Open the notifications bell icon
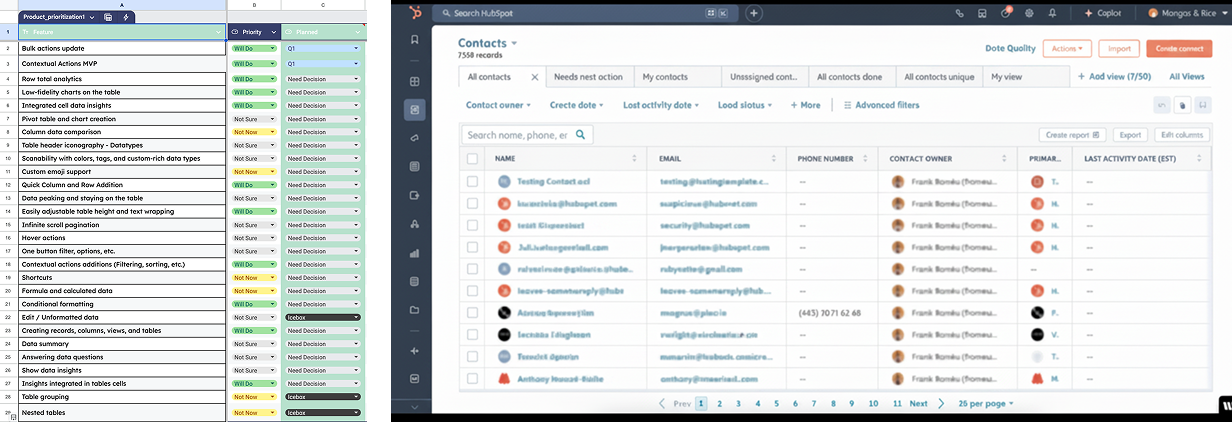The height and width of the screenshot is (422, 1232). tap(1052, 13)
